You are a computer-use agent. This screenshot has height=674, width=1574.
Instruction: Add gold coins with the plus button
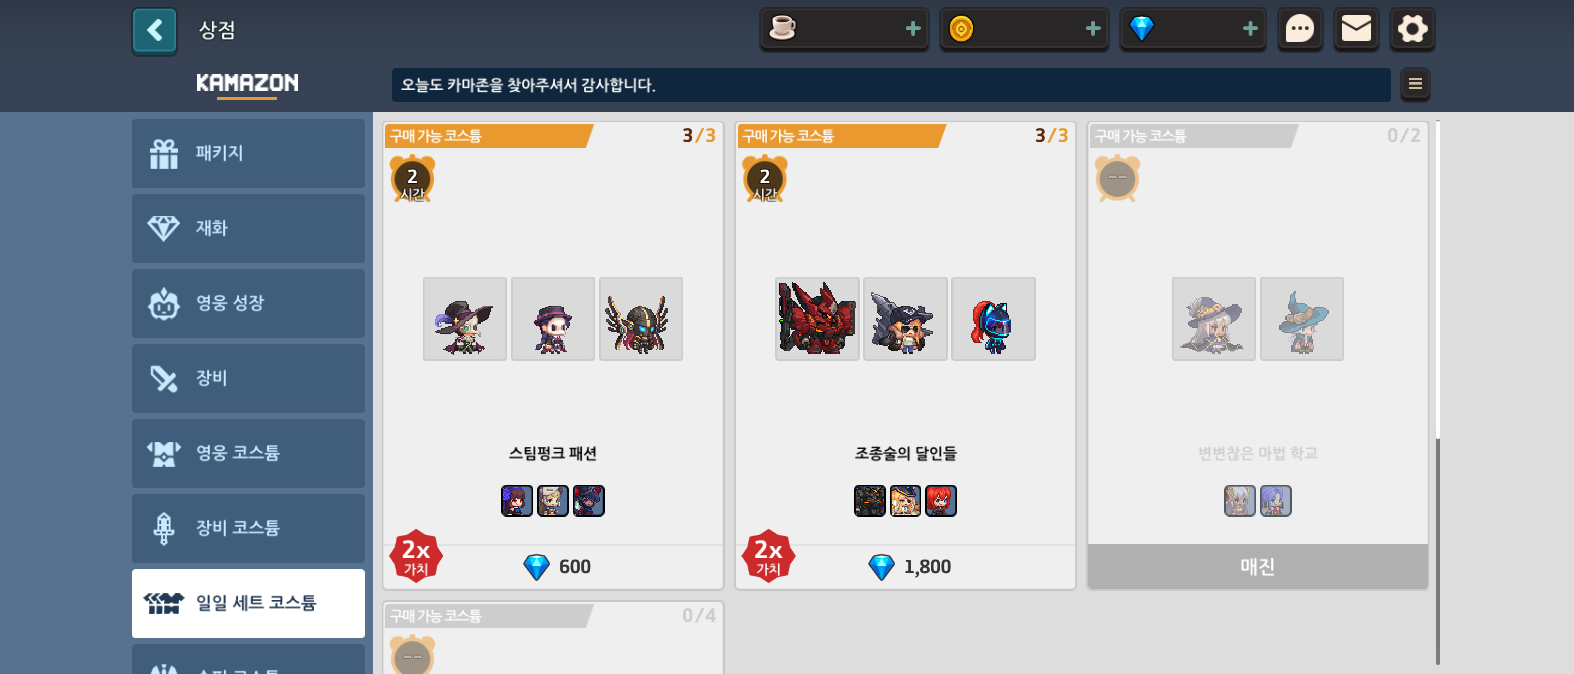[1093, 29]
